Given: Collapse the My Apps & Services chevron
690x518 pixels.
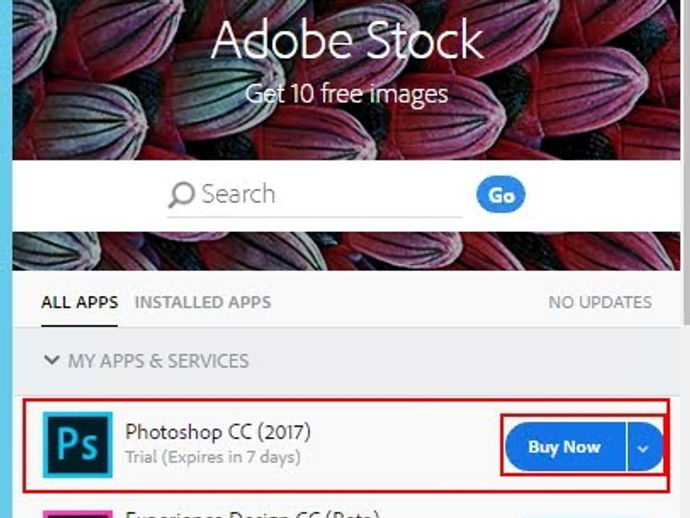Looking at the screenshot, I should pyautogui.click(x=52, y=361).
